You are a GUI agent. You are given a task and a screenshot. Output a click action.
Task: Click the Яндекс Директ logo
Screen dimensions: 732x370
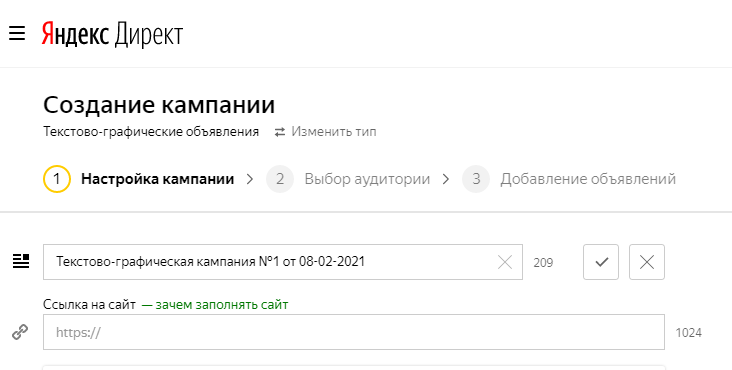pos(112,34)
